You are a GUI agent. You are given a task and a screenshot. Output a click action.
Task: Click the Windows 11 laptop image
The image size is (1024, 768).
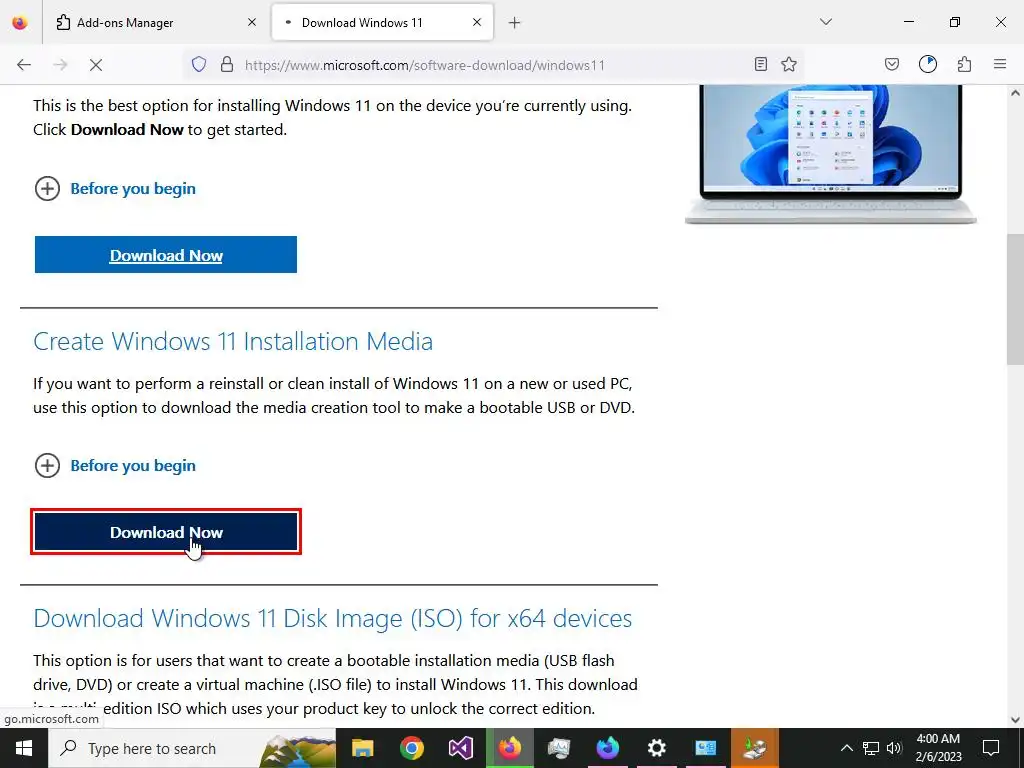[x=830, y=155]
